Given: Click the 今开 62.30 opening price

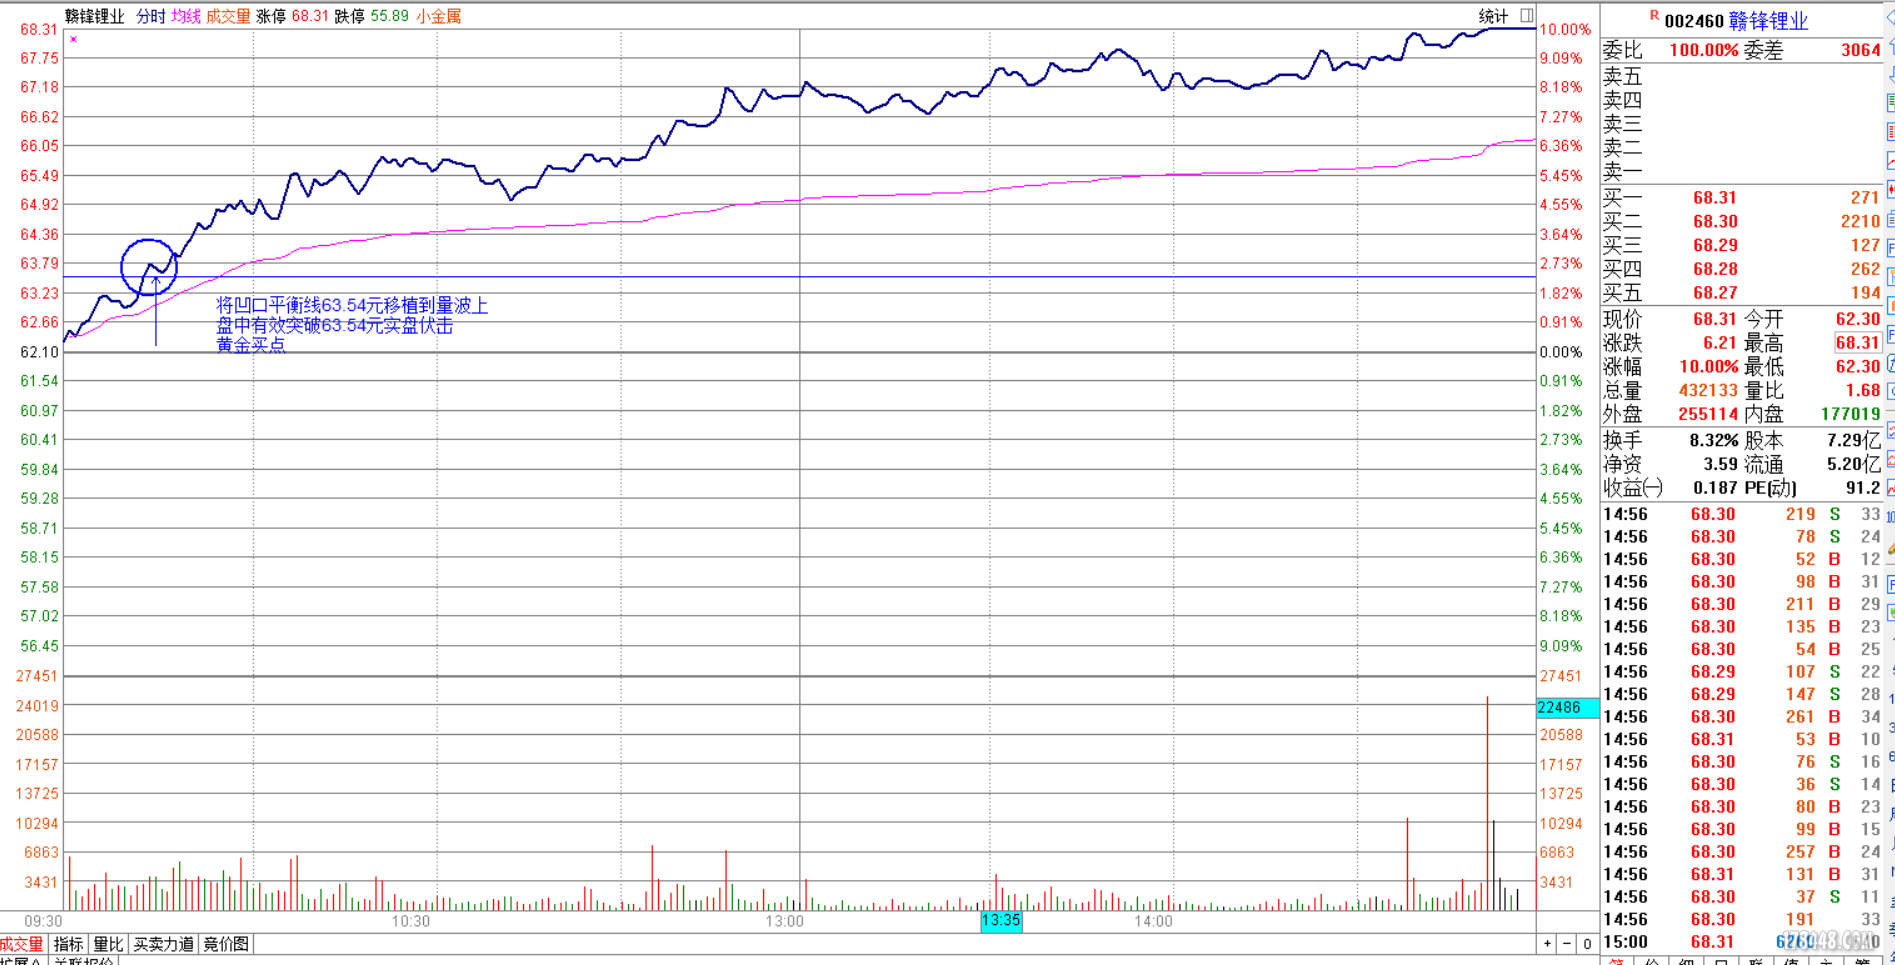Looking at the screenshot, I should [x=1858, y=319].
